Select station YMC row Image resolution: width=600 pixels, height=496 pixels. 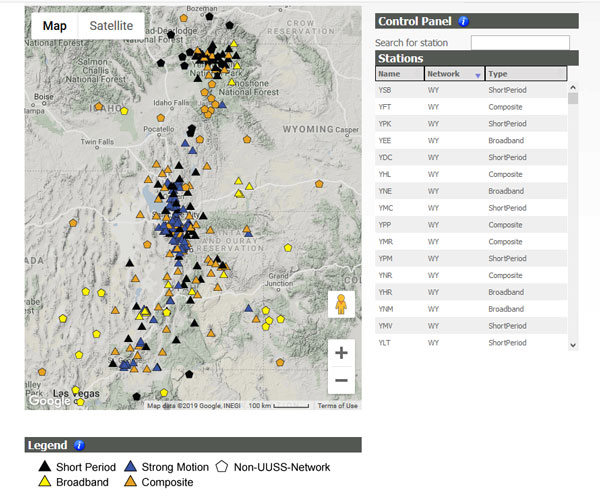[x=471, y=208]
